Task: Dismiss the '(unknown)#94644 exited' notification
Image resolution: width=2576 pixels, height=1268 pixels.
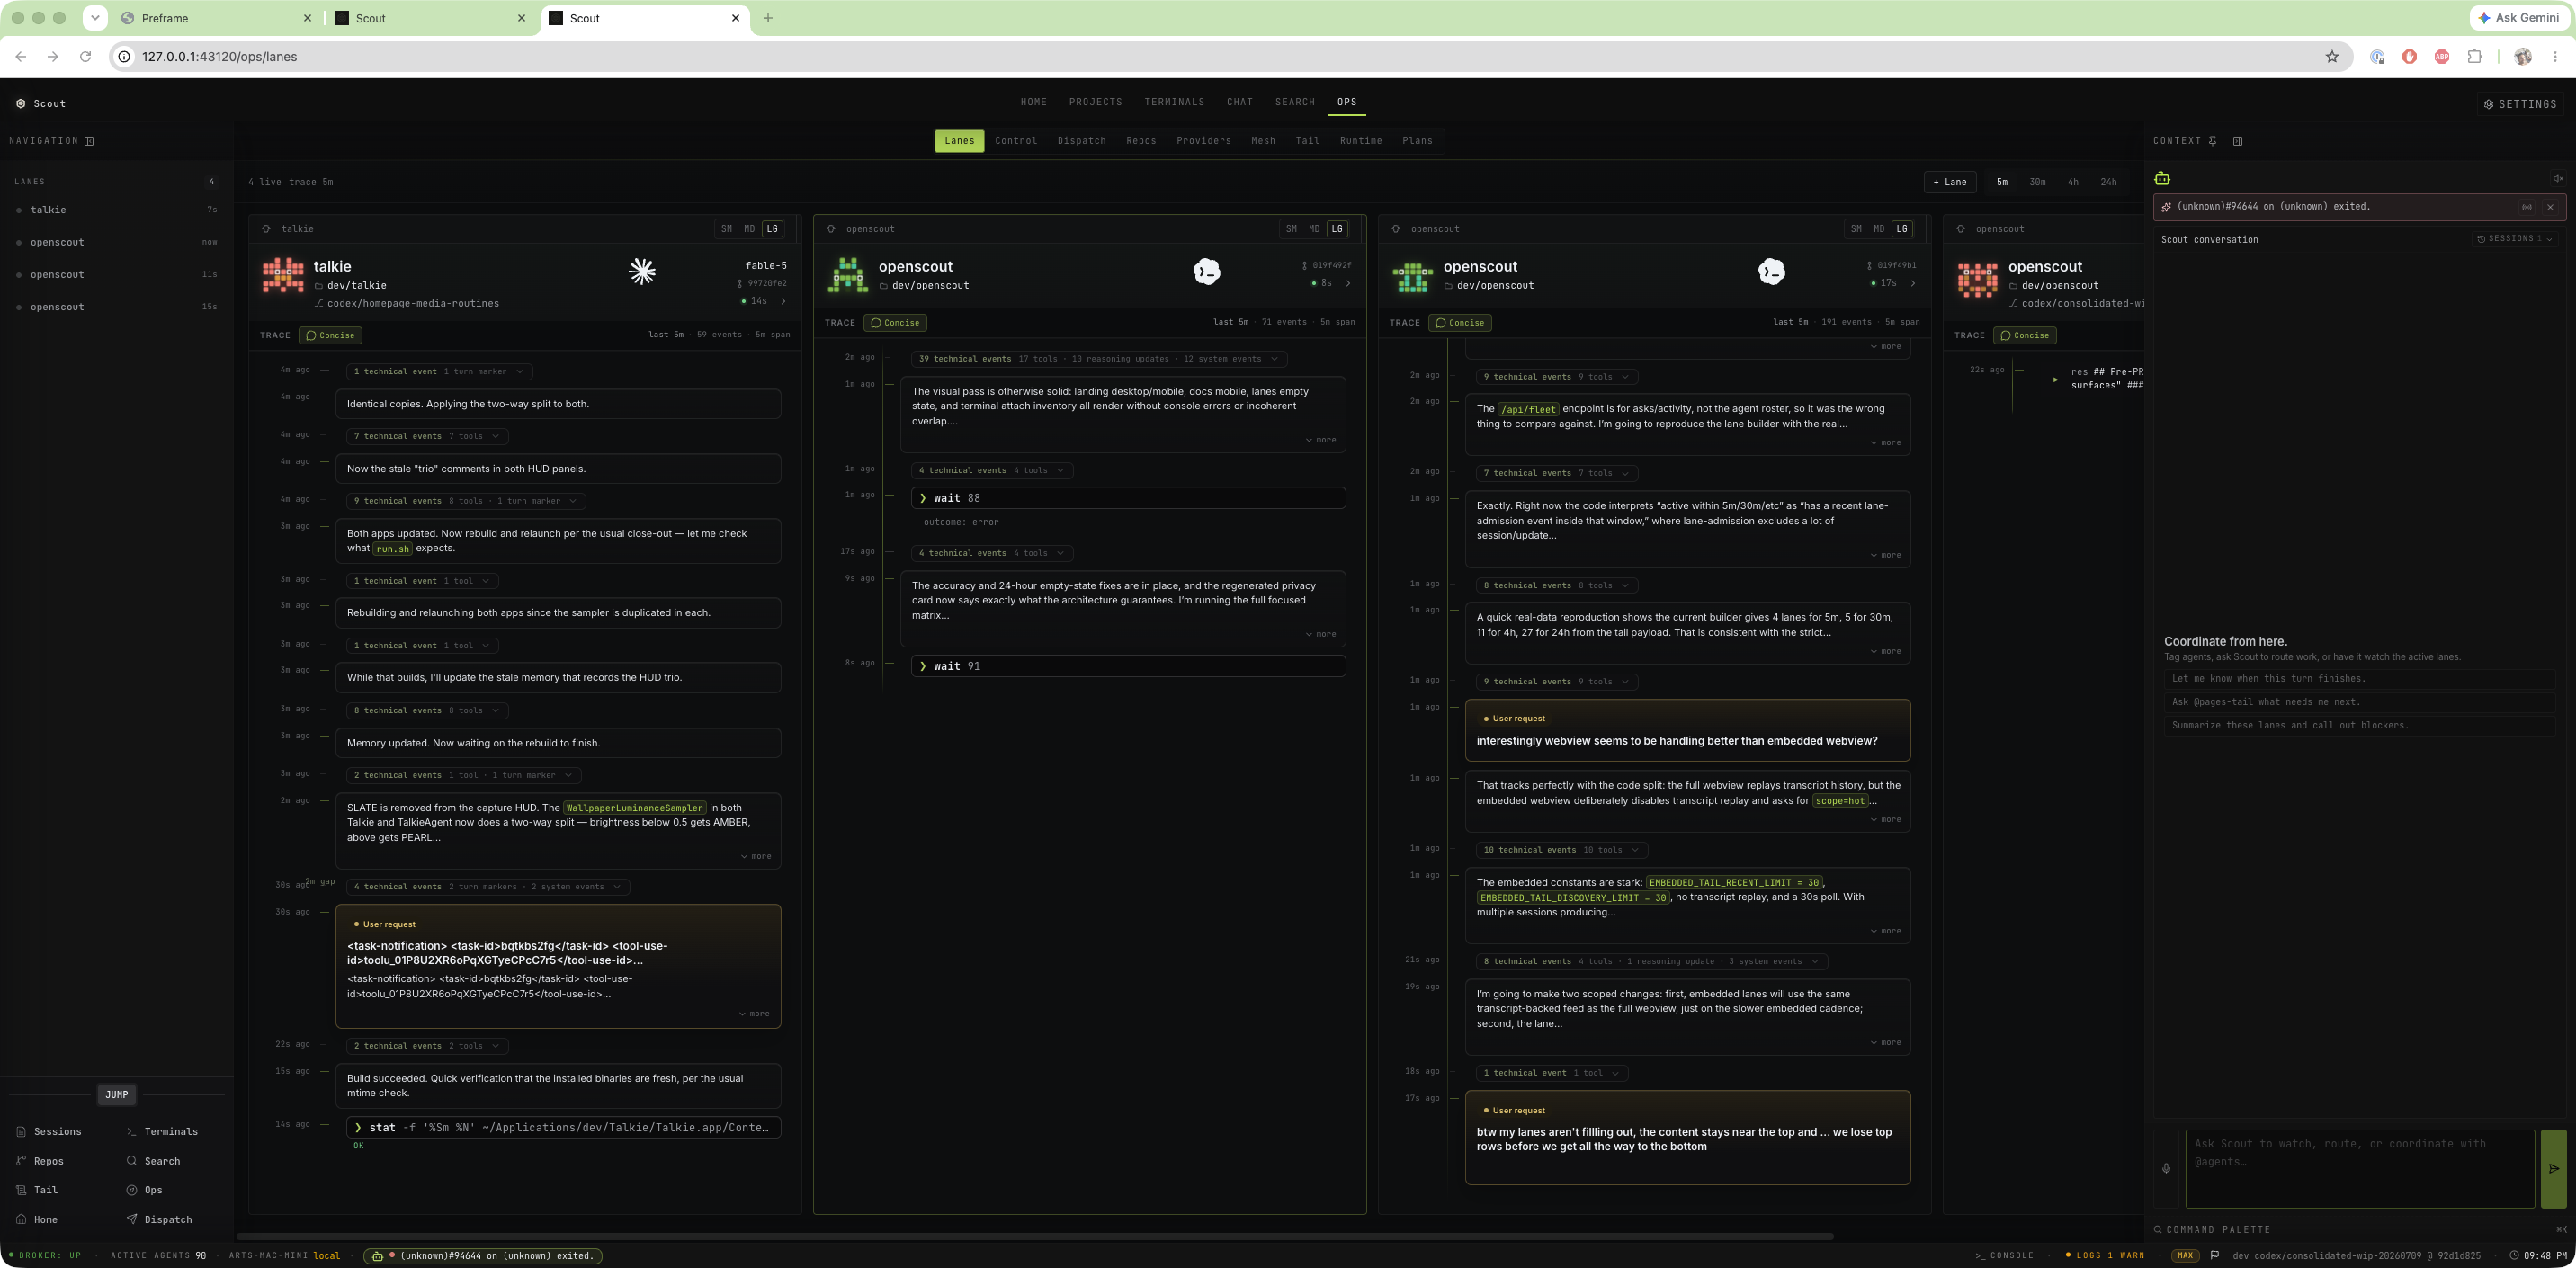Action: 2550,207
